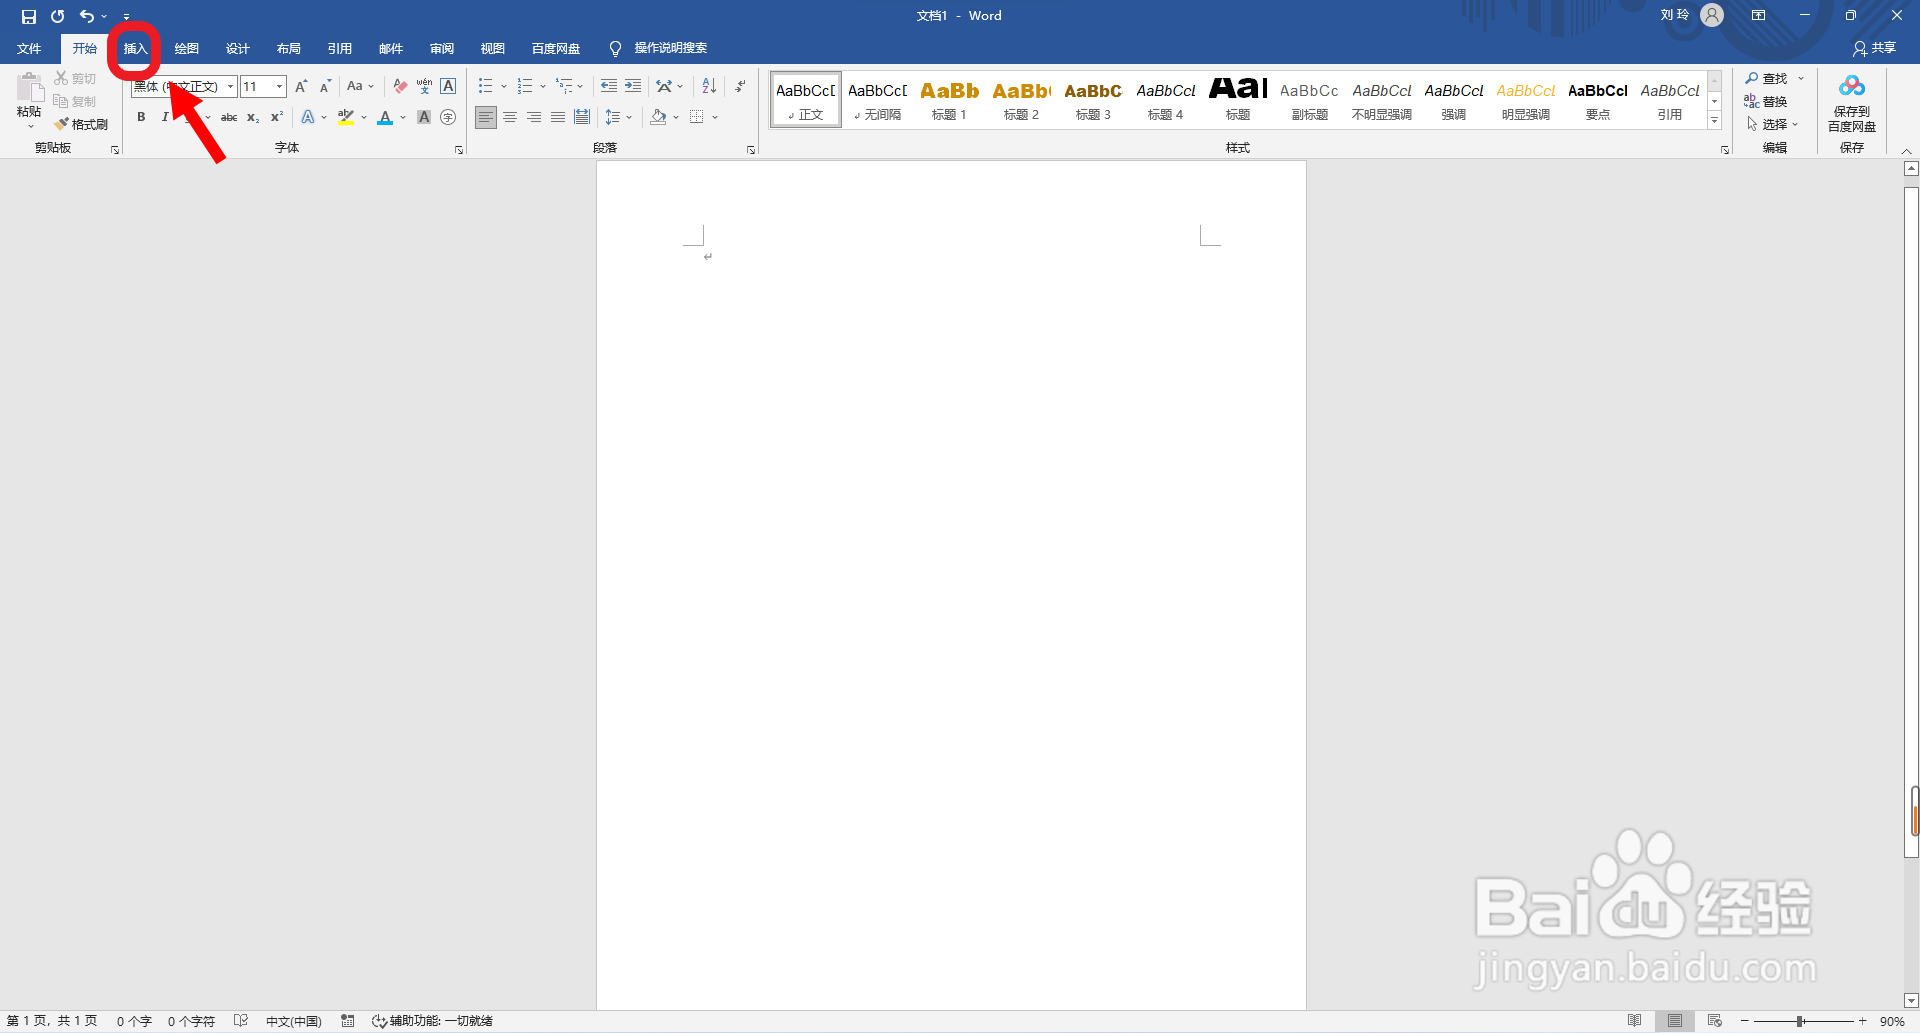The image size is (1920, 1033).
Task: Click the Undo arrow icon
Action: tap(87, 16)
